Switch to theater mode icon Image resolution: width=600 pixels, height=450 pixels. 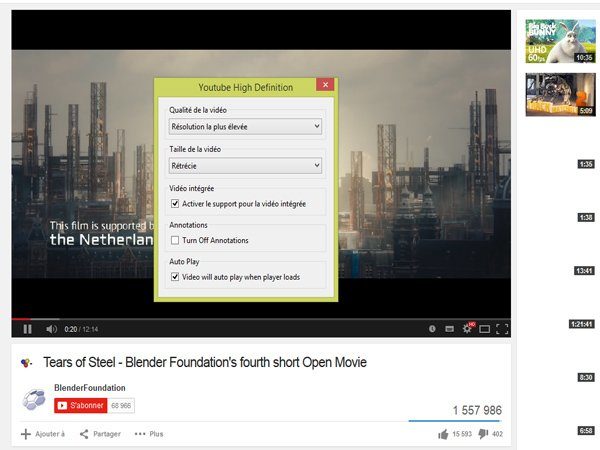click(484, 329)
